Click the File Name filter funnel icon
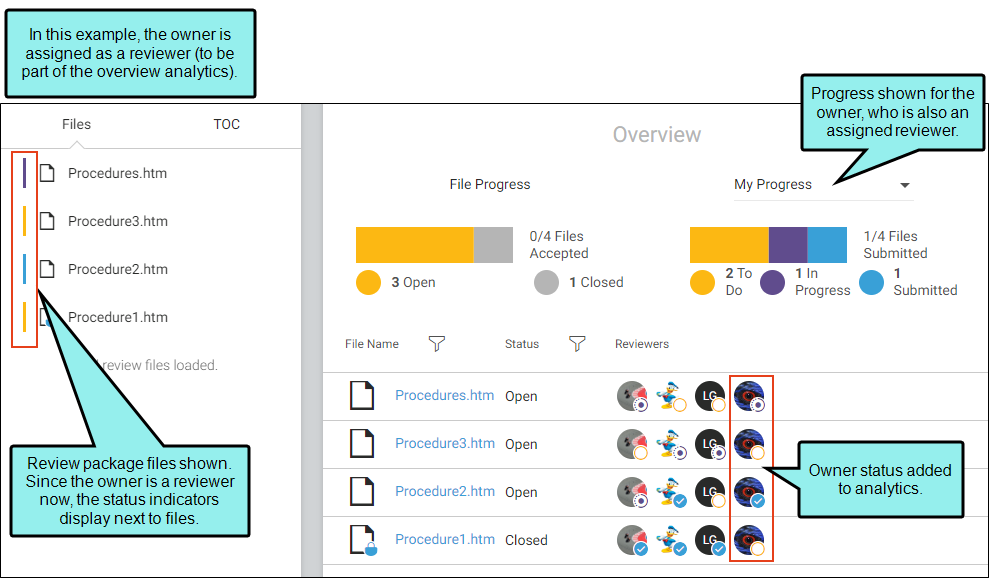This screenshot has width=989, height=578. pos(436,344)
